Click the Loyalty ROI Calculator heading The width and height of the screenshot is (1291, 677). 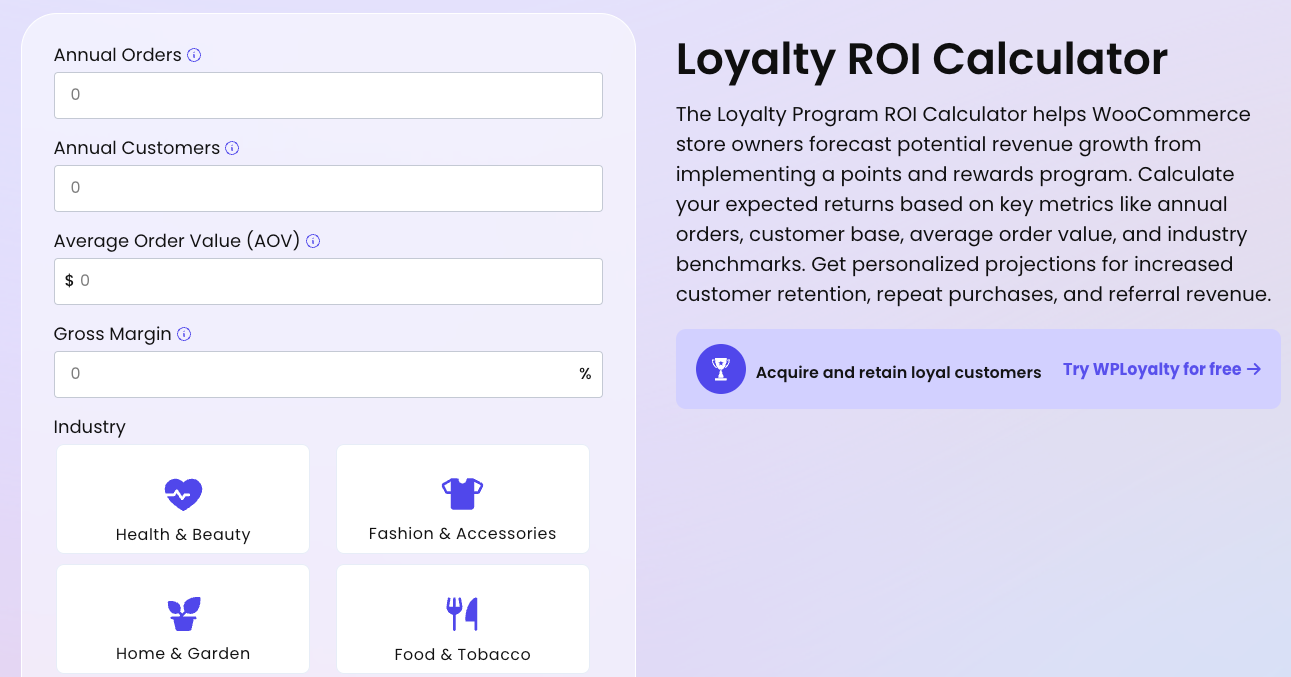tap(921, 60)
